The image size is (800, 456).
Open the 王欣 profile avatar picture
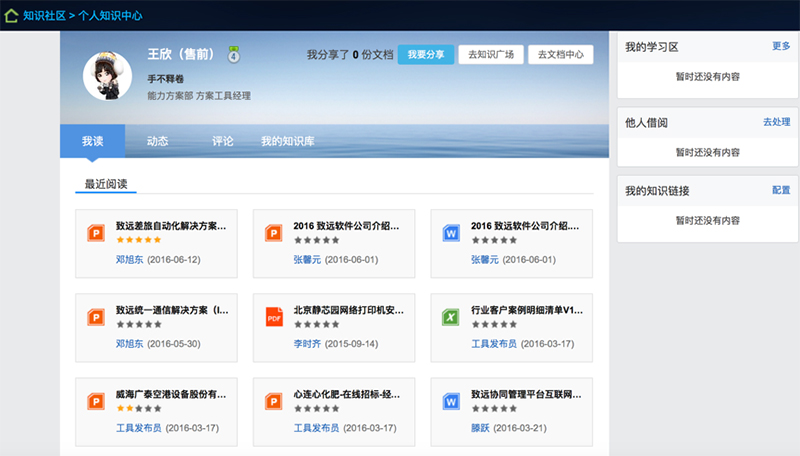click(x=108, y=76)
